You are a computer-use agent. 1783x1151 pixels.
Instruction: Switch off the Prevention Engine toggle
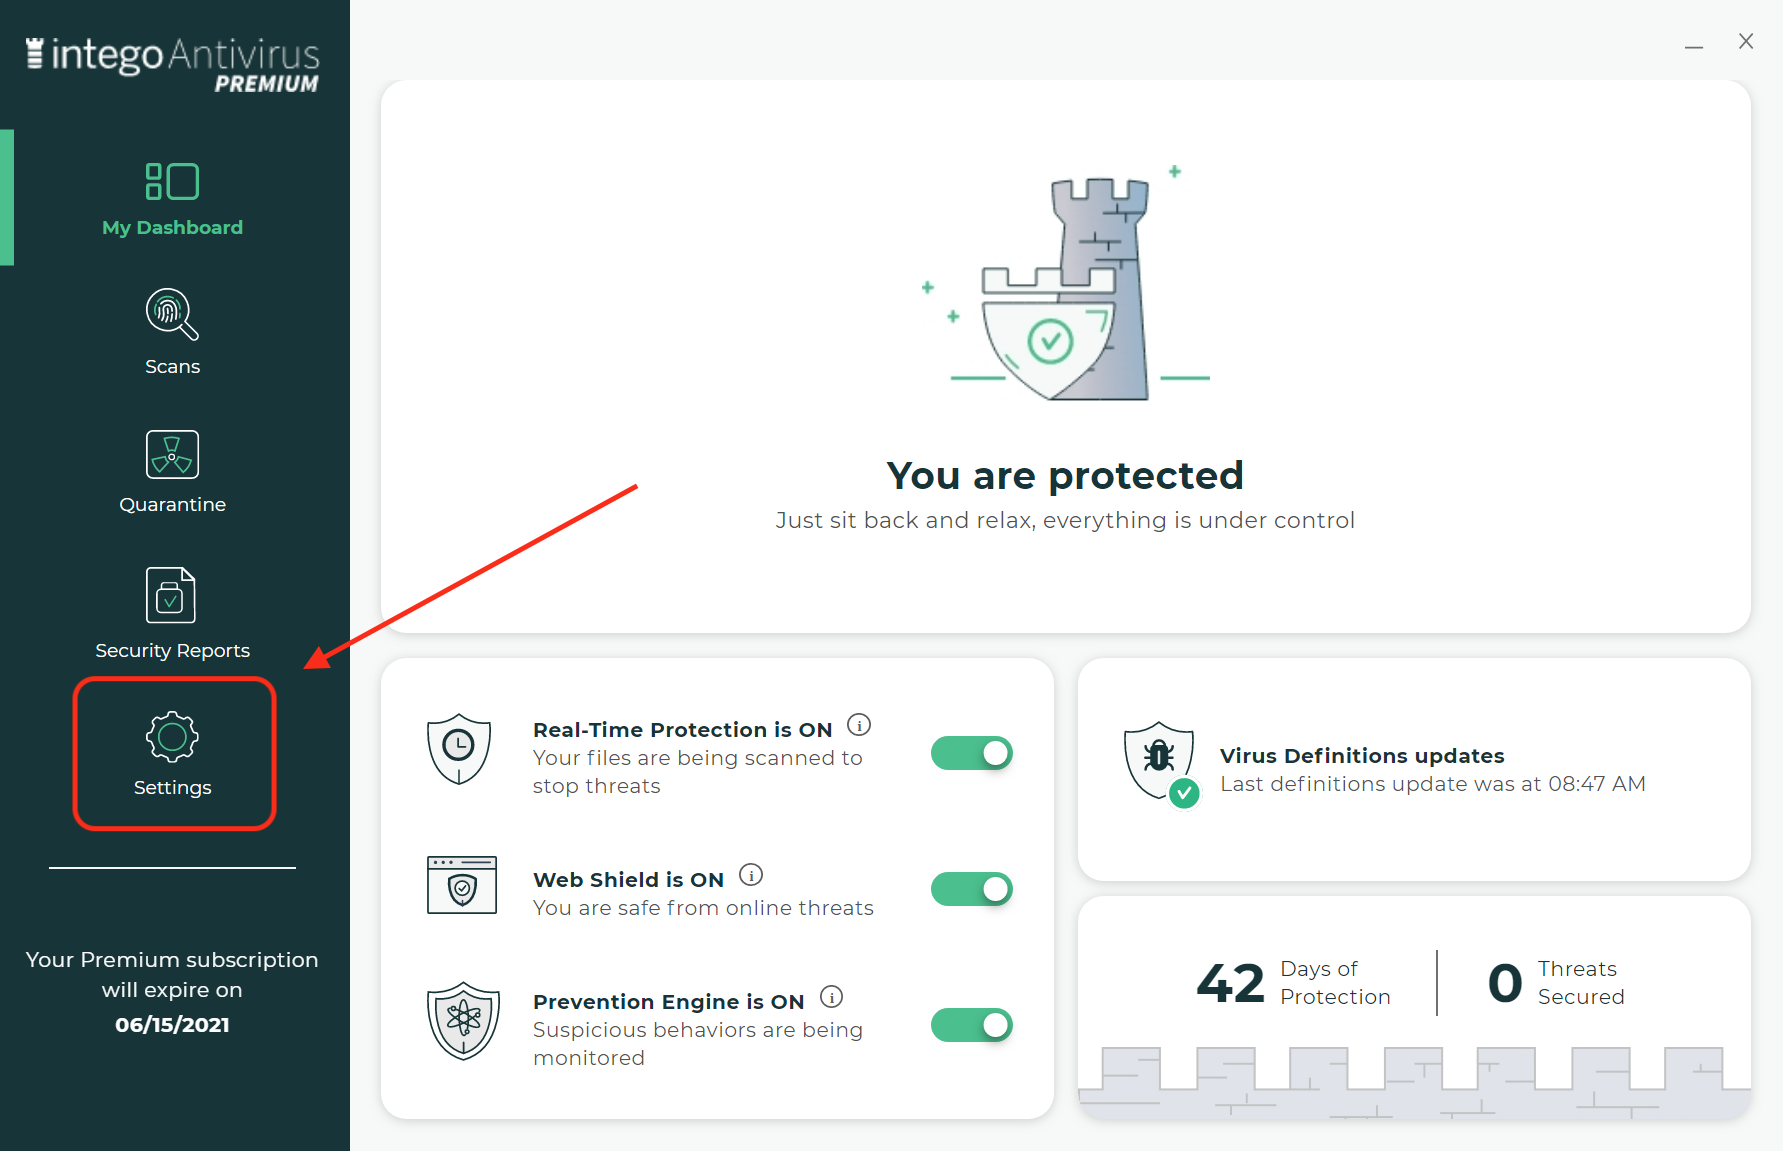972,1025
